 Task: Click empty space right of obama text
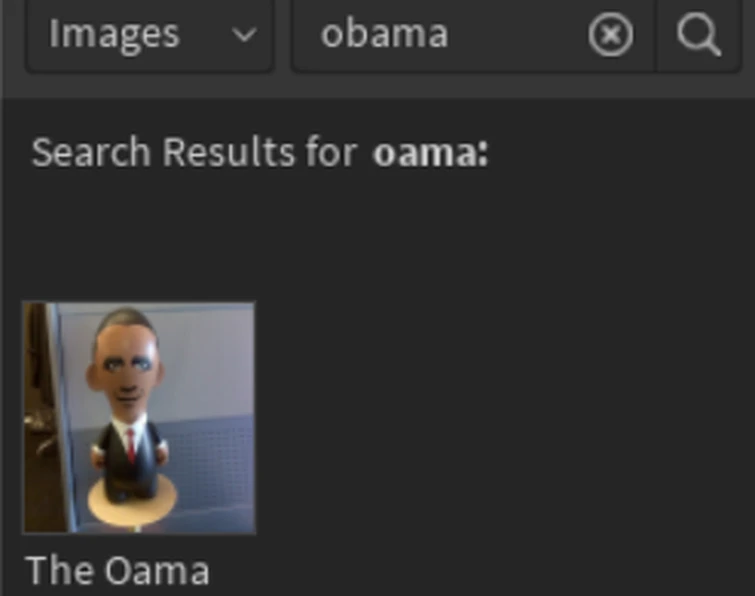tap(518, 35)
